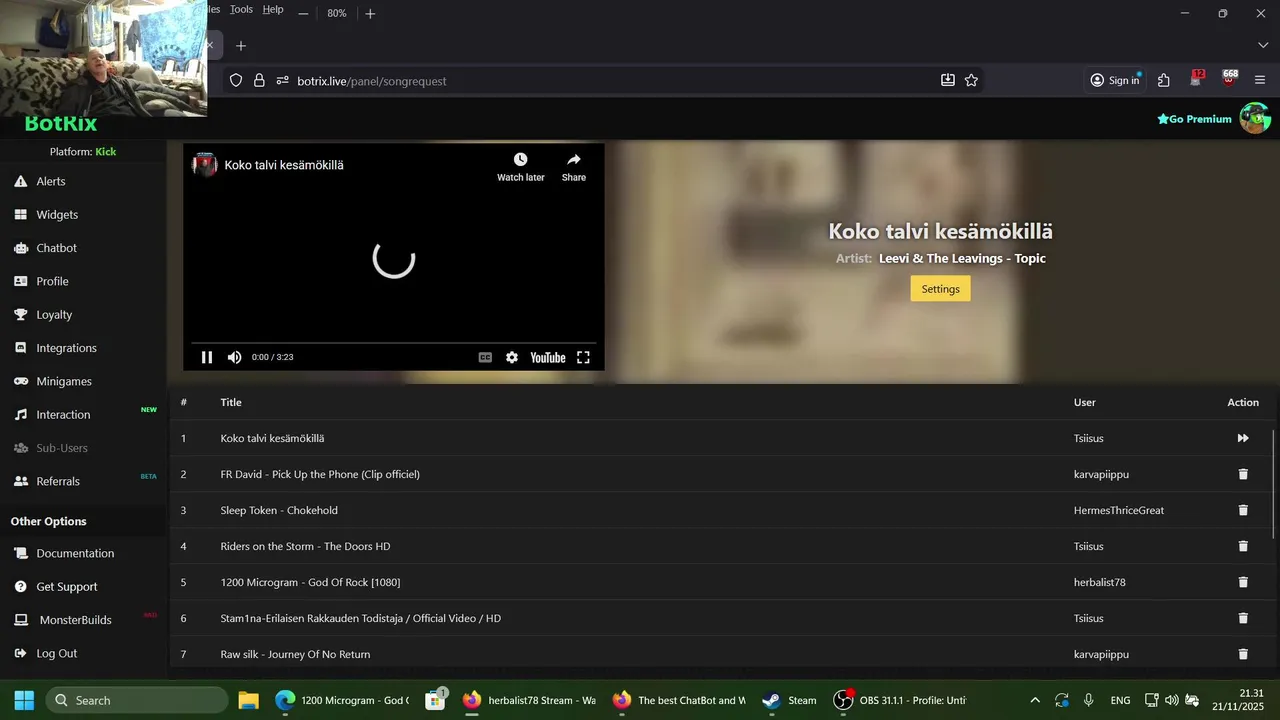Click the taskbar Search box
The height and width of the screenshot is (720, 1280).
[137, 700]
